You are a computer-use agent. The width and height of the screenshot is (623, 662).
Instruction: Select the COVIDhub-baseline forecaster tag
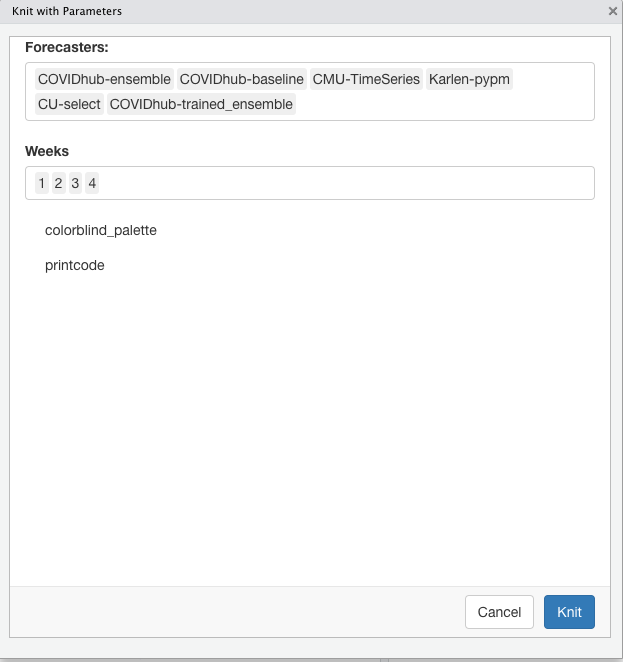click(242, 79)
